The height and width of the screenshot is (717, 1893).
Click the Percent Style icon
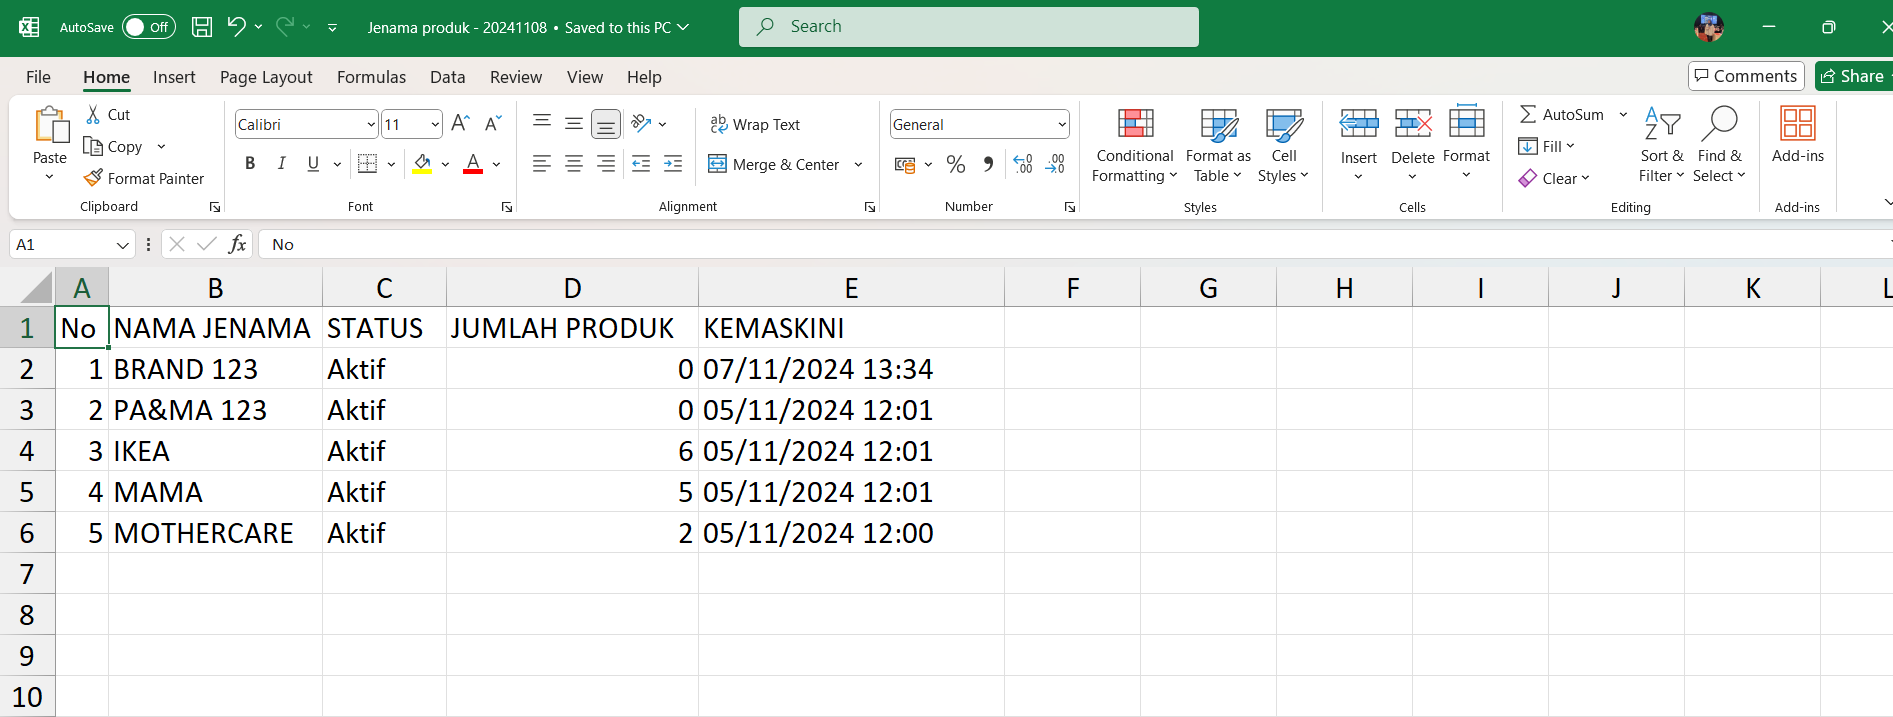point(956,164)
